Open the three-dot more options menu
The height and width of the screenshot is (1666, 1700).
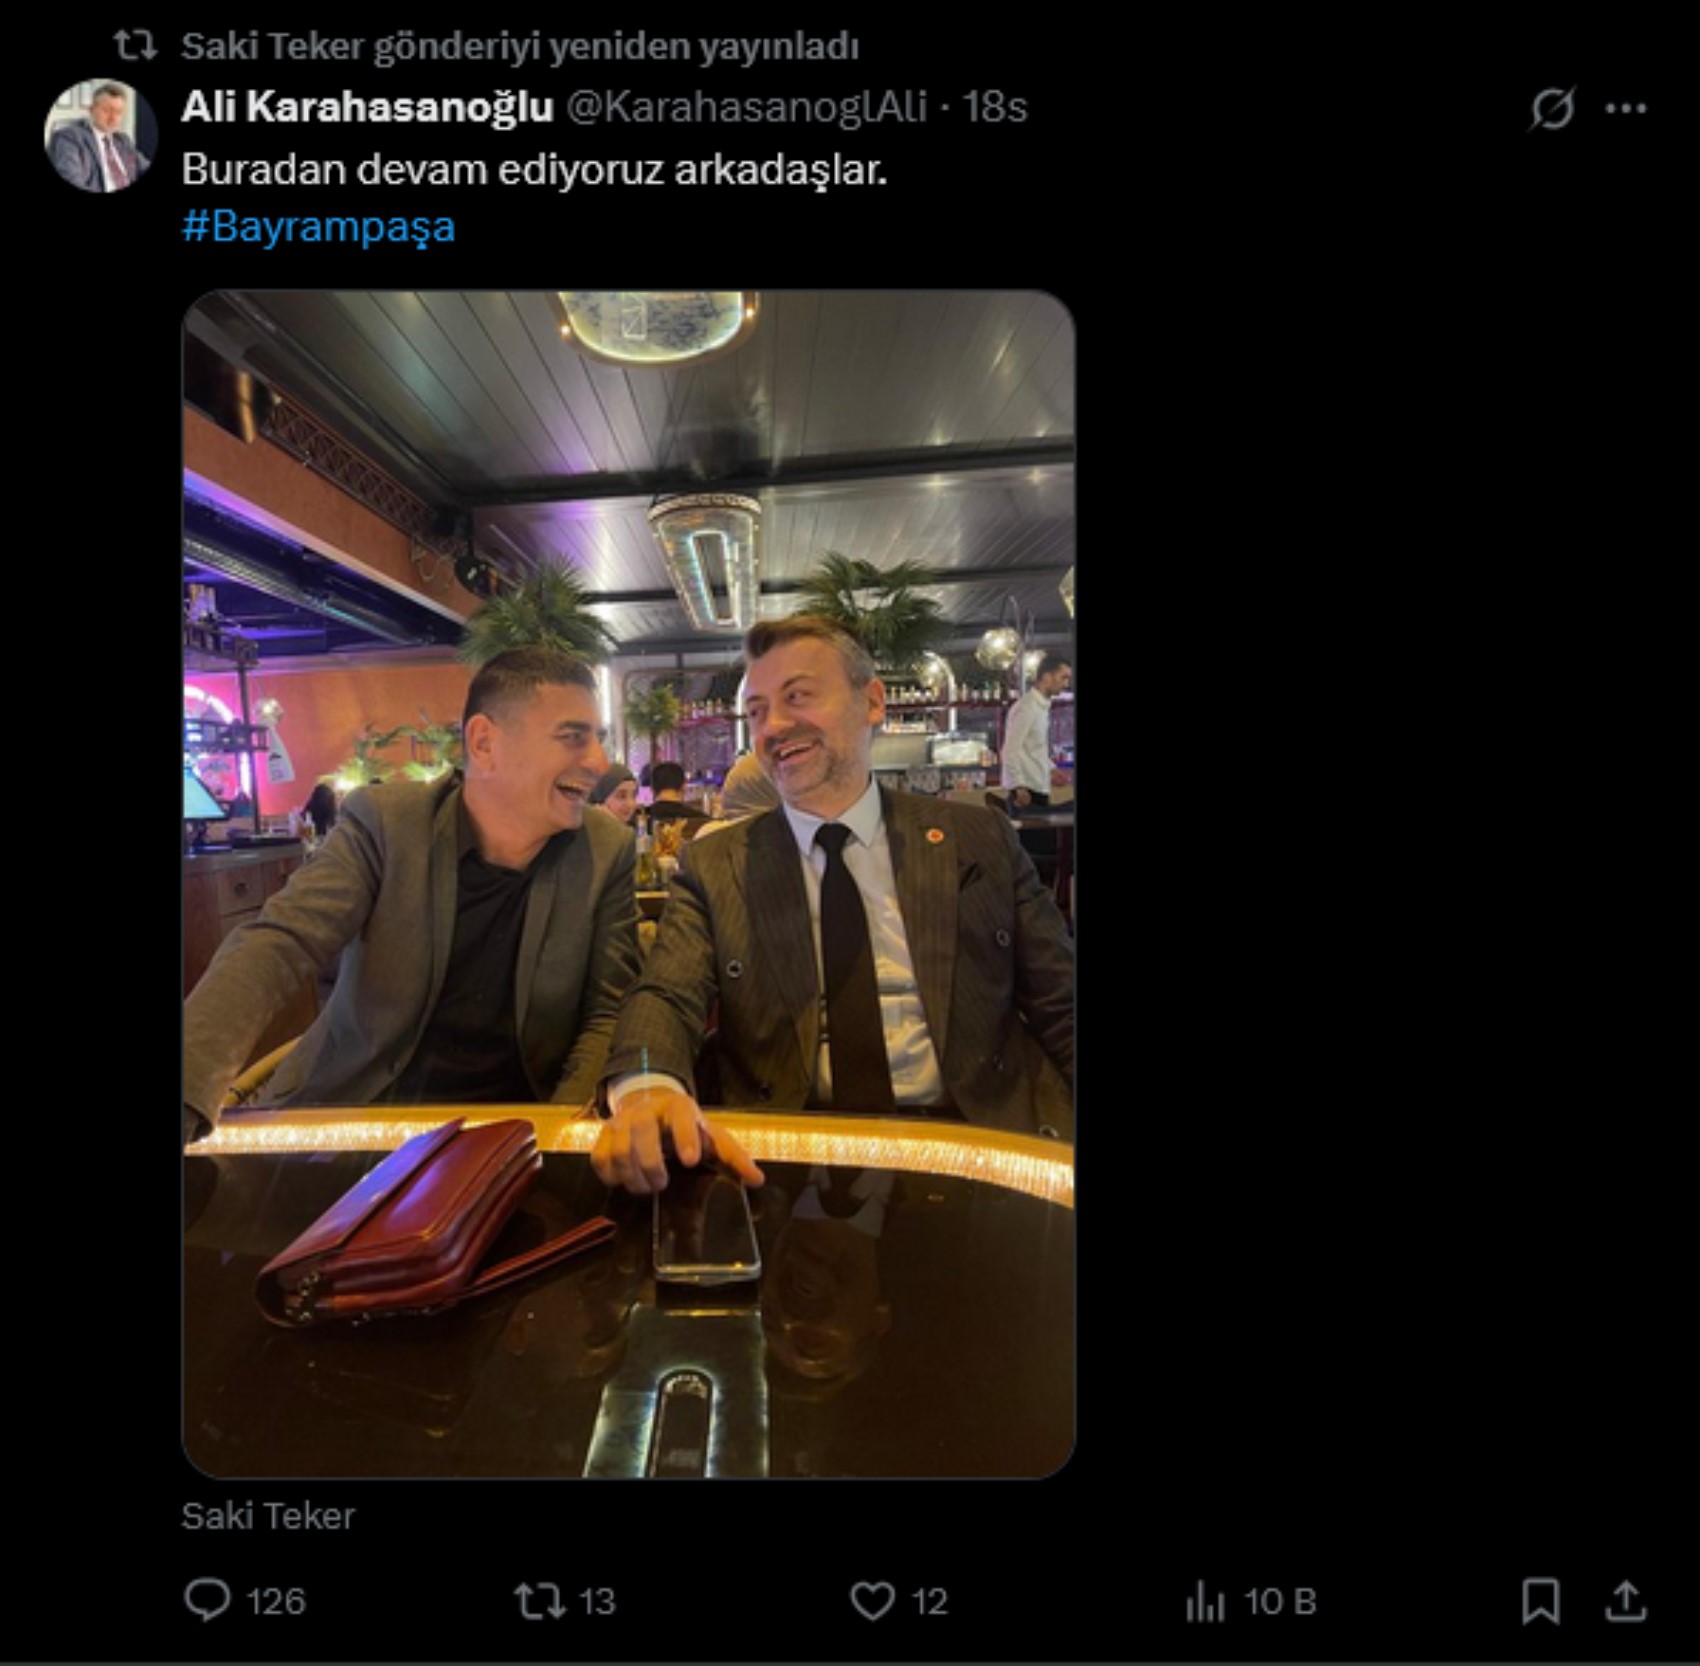1626,108
